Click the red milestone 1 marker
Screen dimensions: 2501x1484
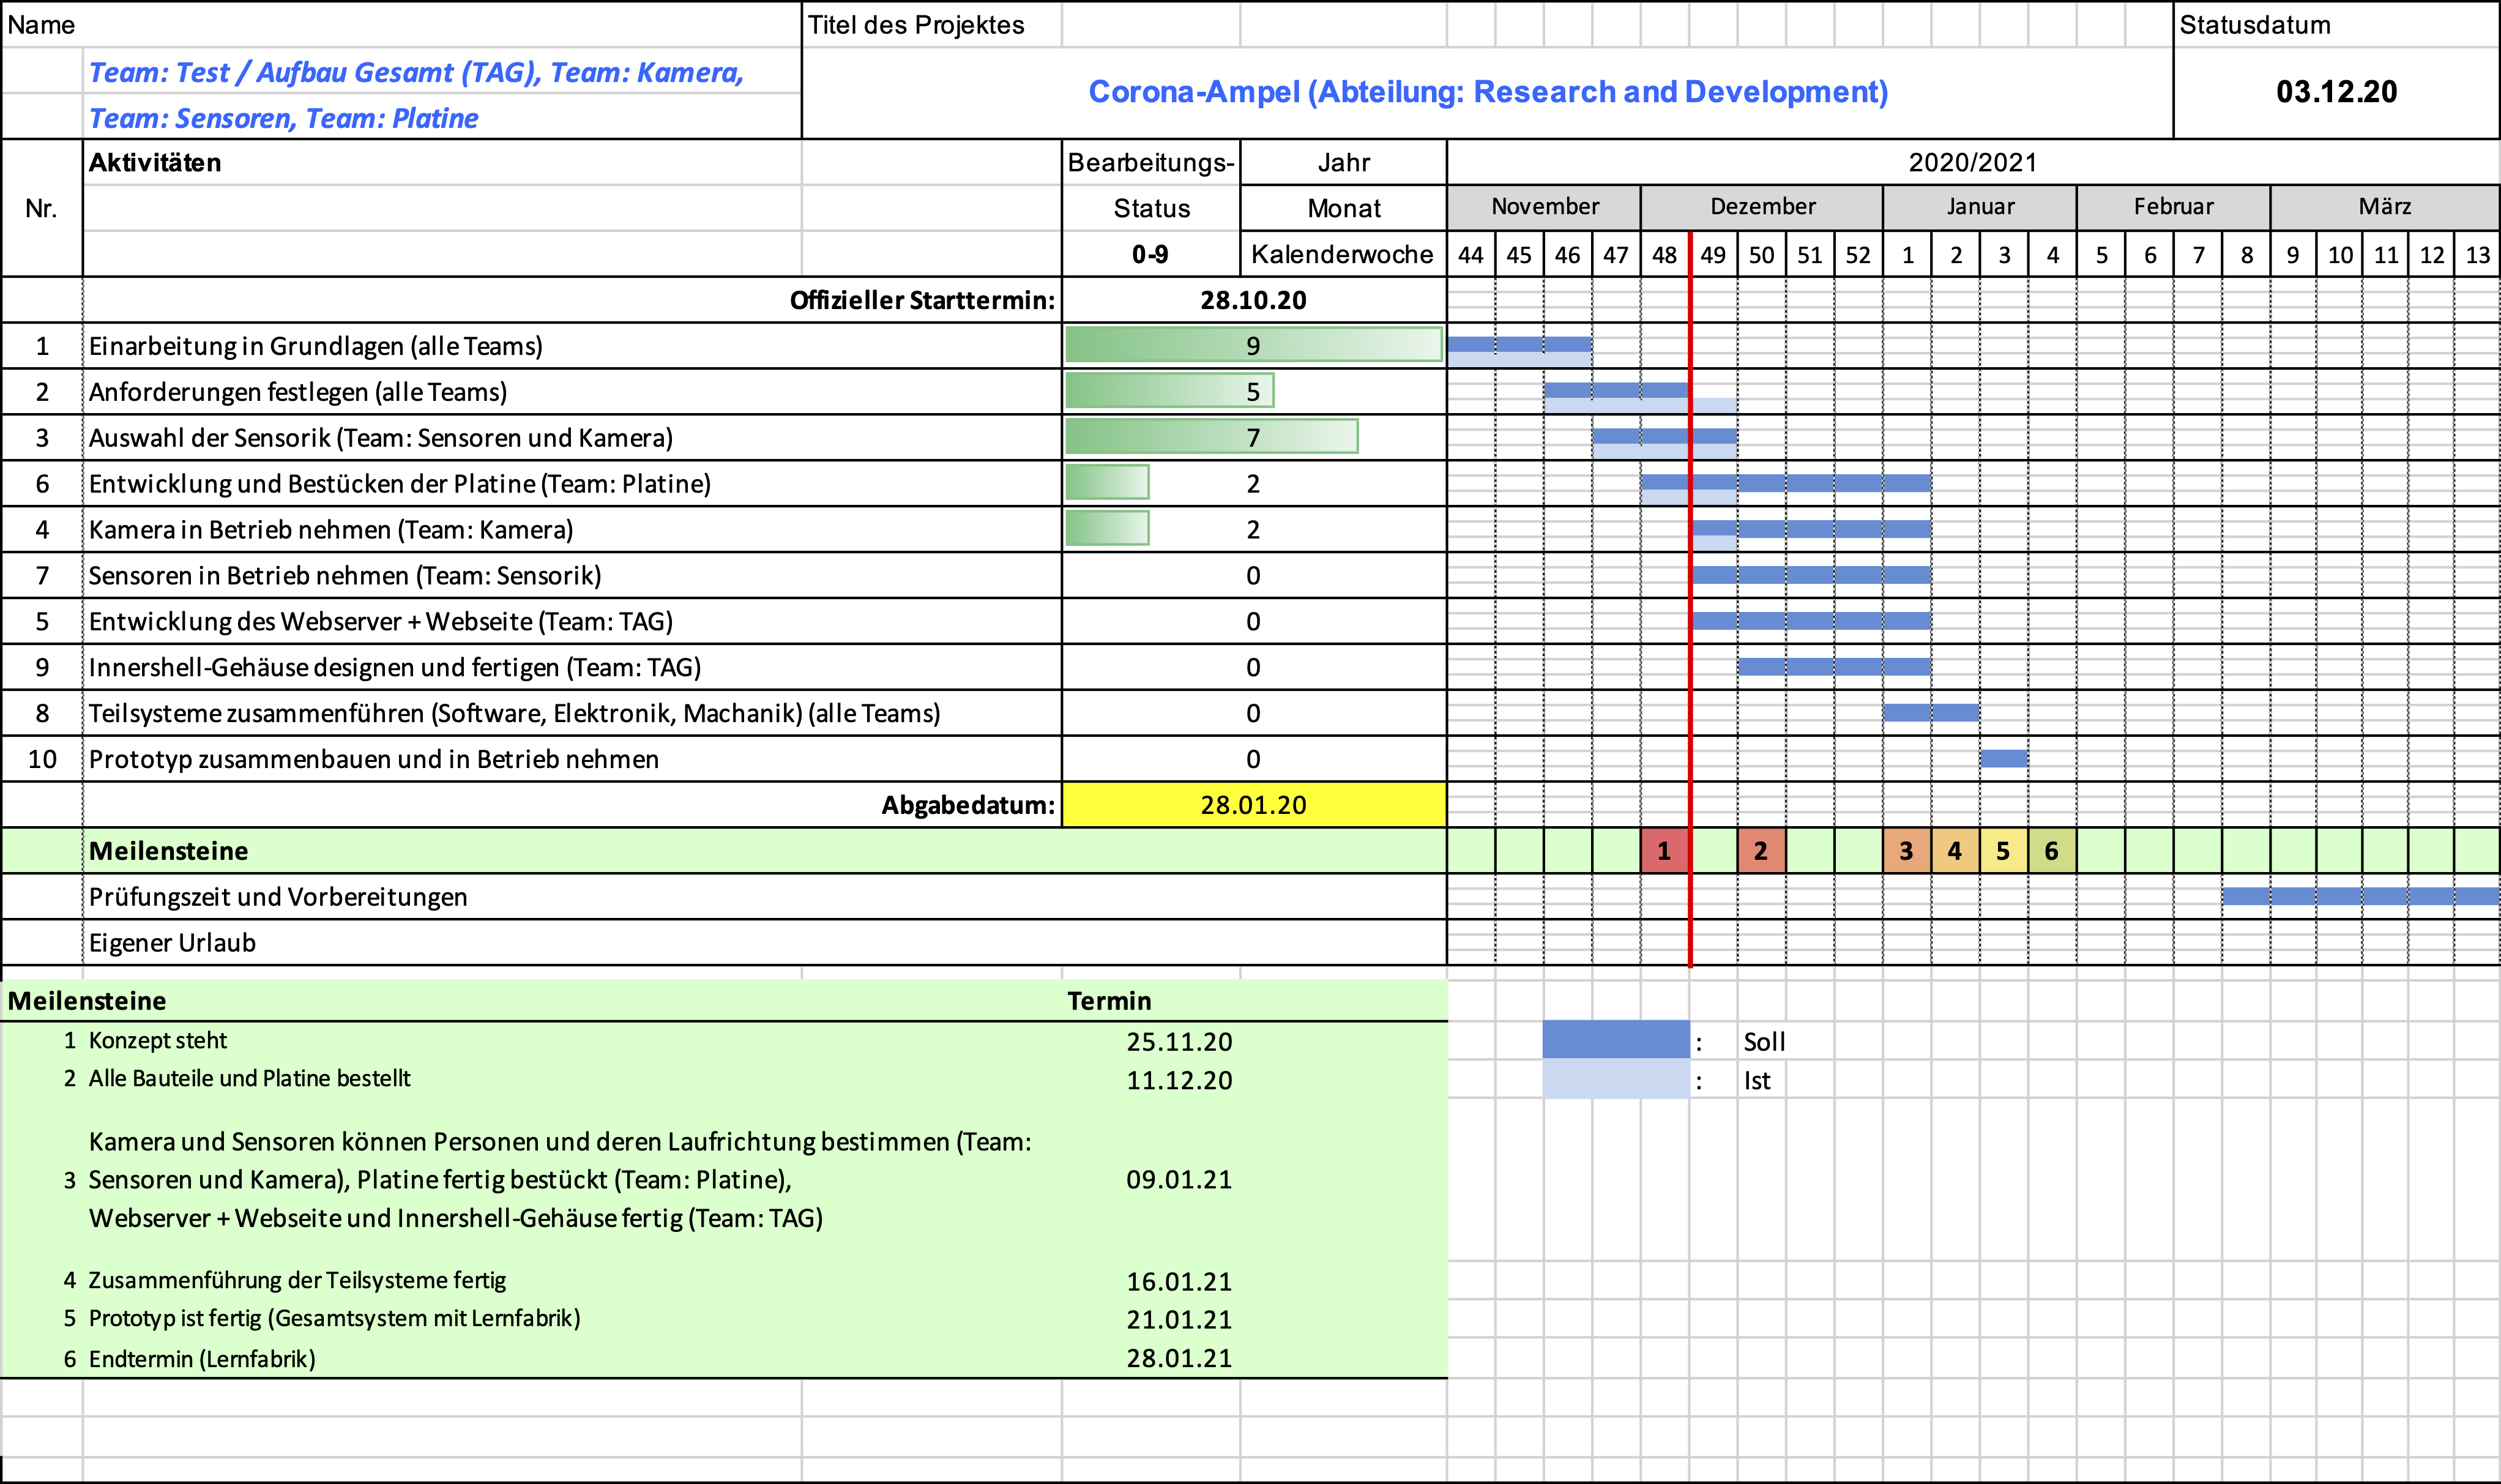[x=1664, y=851]
